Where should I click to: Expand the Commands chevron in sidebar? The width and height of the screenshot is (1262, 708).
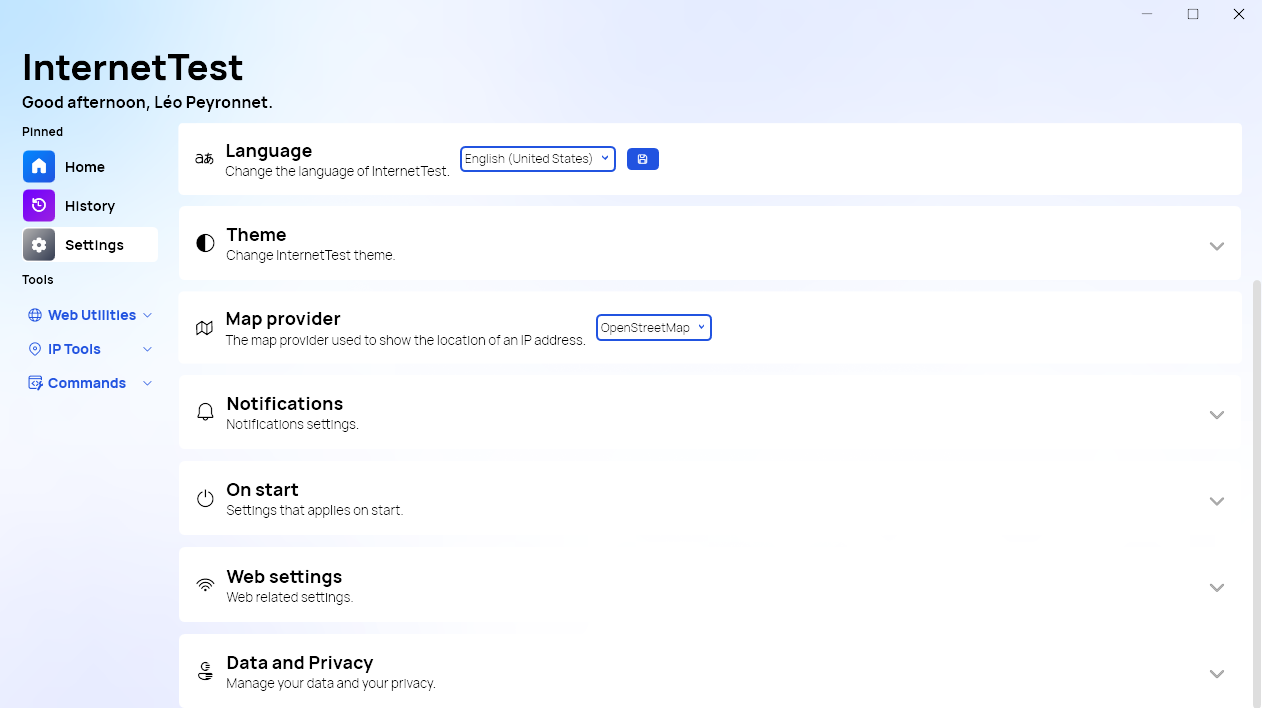pyautogui.click(x=148, y=383)
